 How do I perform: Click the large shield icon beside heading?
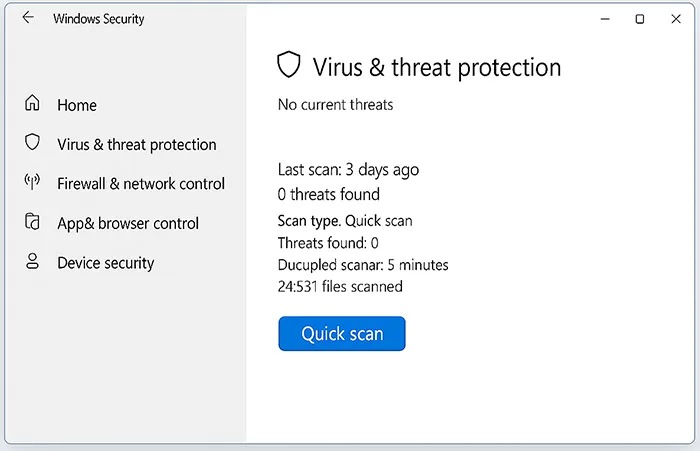click(x=289, y=67)
